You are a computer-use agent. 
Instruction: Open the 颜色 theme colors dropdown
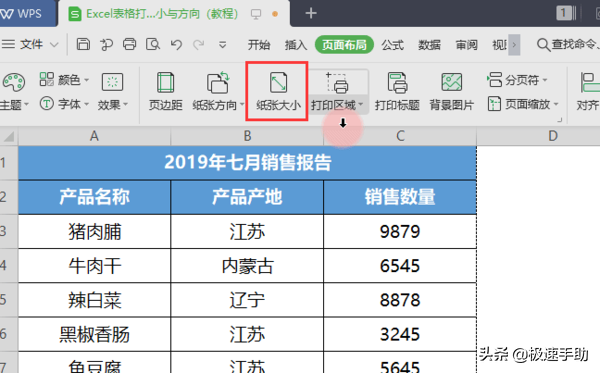[64, 80]
